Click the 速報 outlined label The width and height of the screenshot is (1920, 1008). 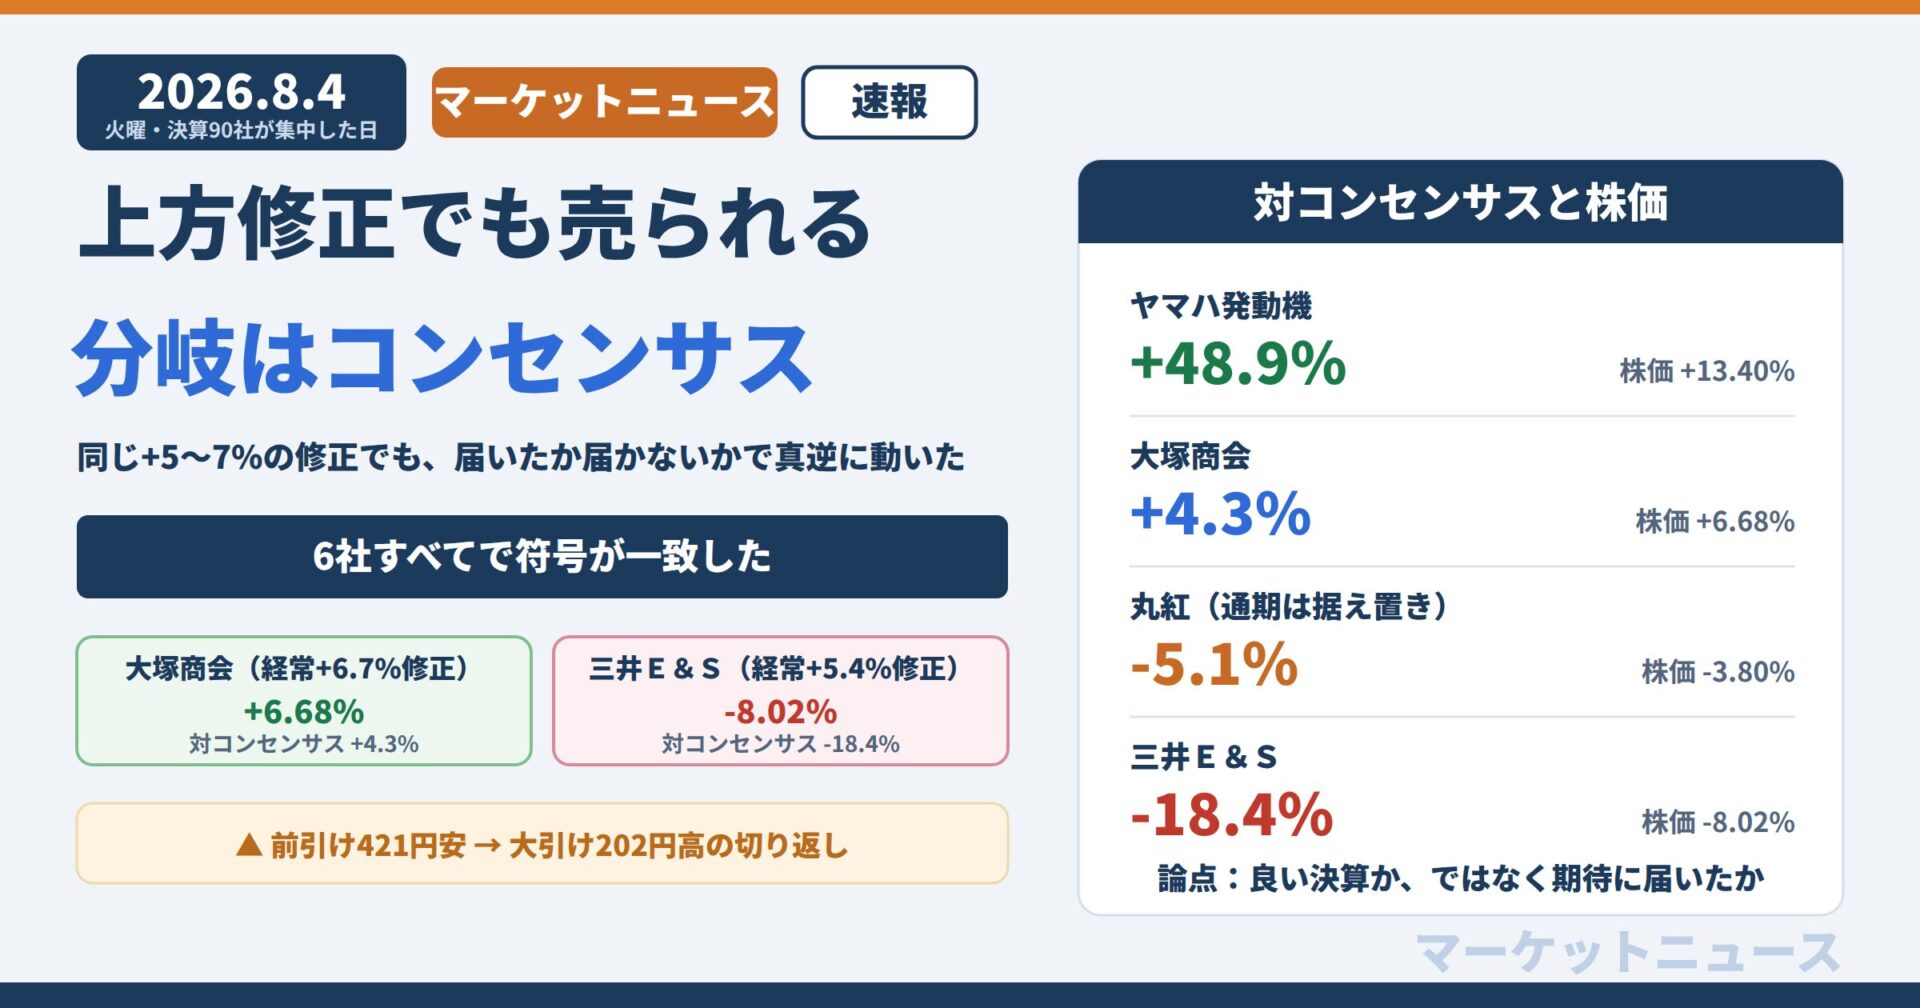[889, 102]
